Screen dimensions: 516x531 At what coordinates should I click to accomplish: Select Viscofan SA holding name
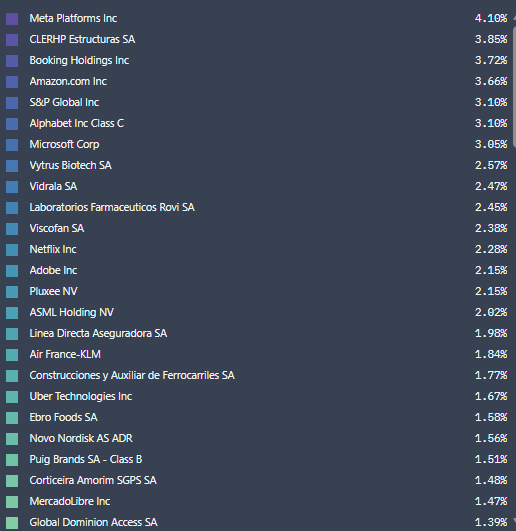[57, 228]
